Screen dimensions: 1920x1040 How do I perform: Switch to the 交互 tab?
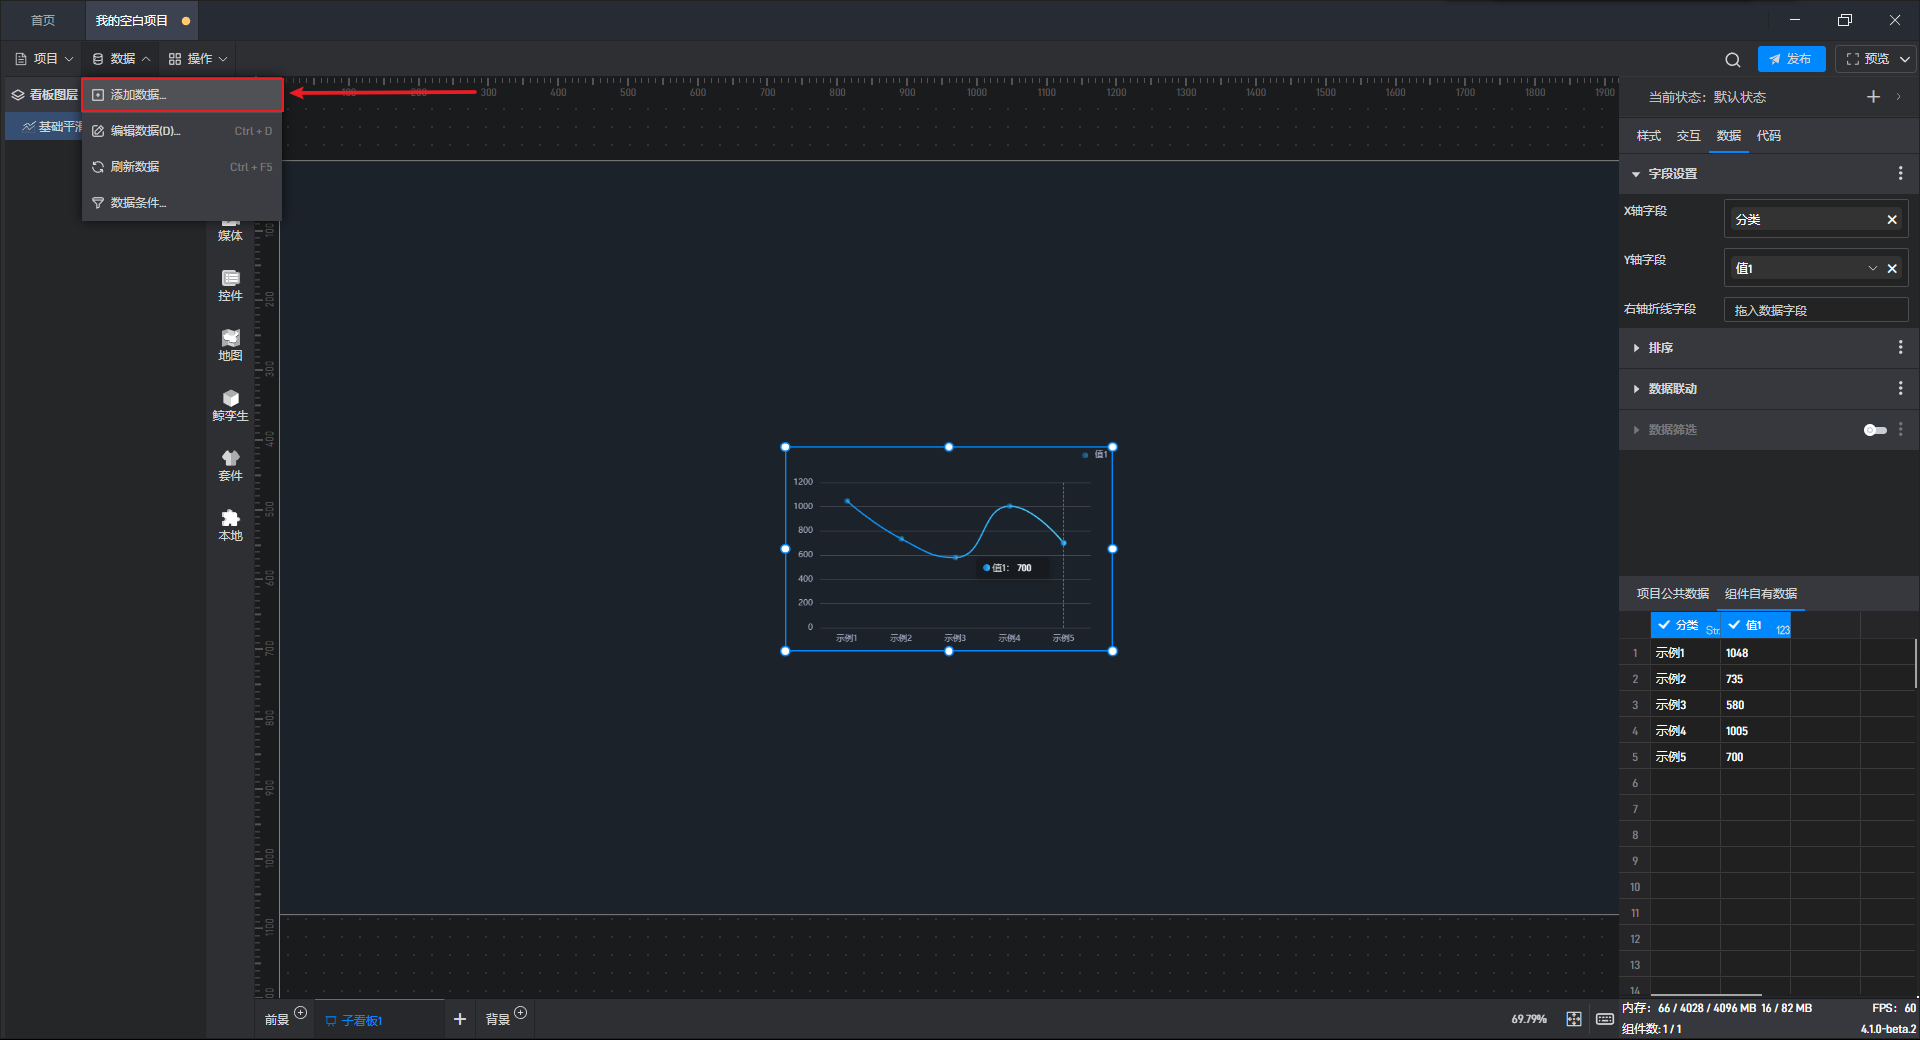pos(1688,136)
